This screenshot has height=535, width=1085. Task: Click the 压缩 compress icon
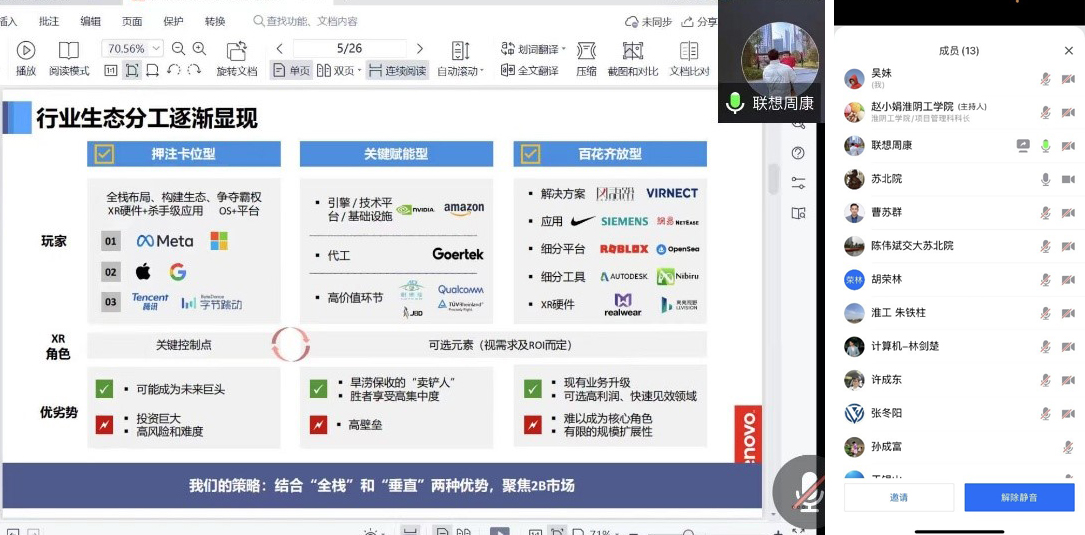pos(586,51)
